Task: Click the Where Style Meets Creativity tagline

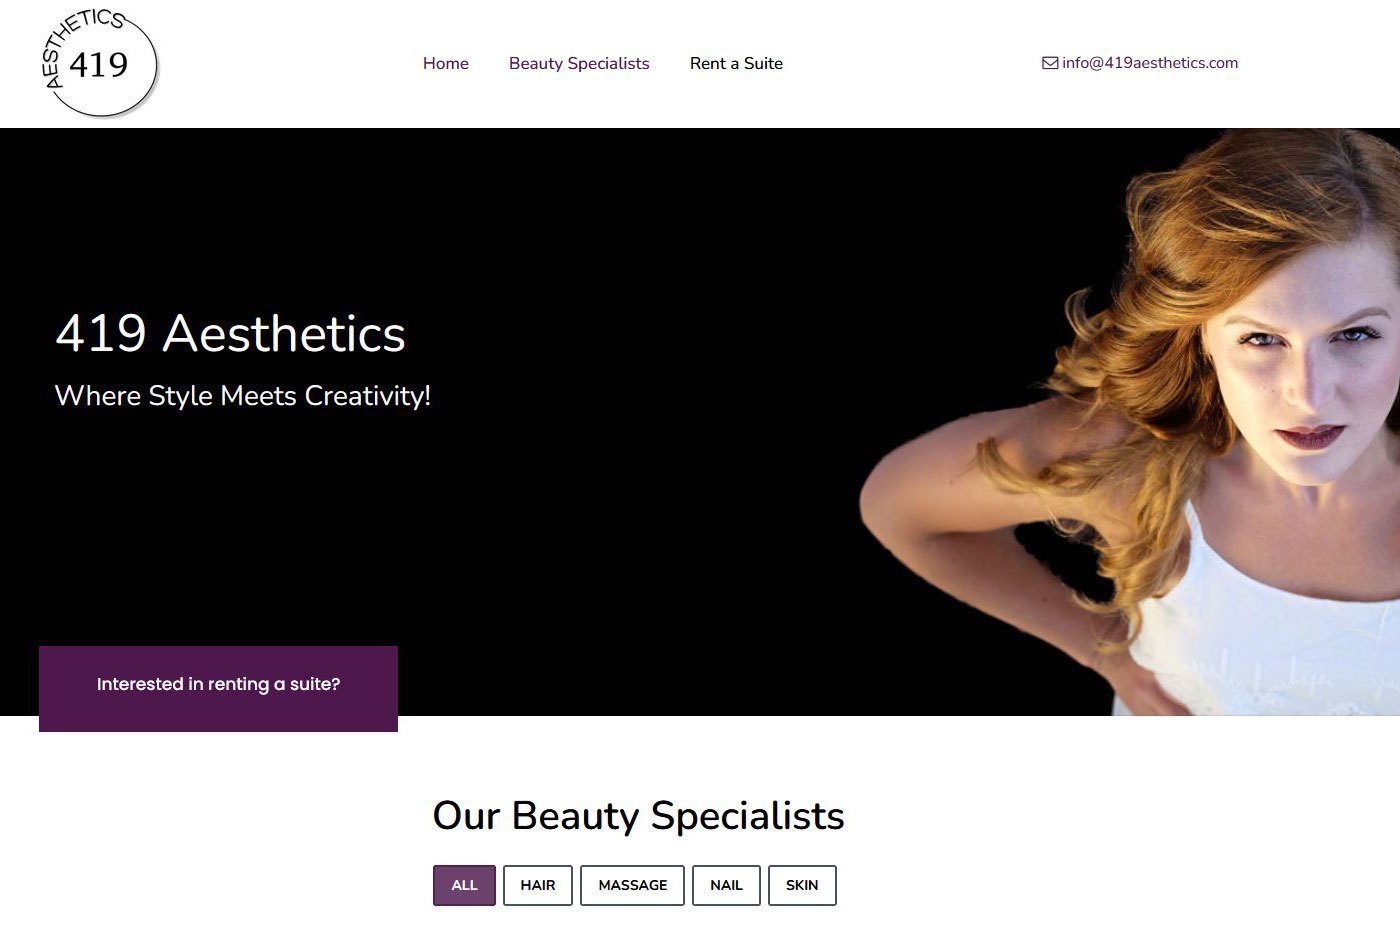Action: point(243,396)
